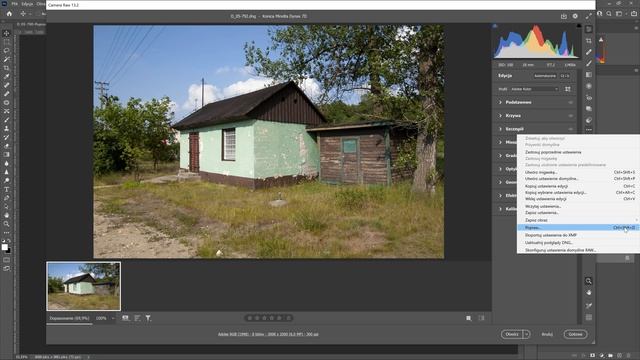Toggle the color sampler tool in Camera Raw

[x=589, y=306]
